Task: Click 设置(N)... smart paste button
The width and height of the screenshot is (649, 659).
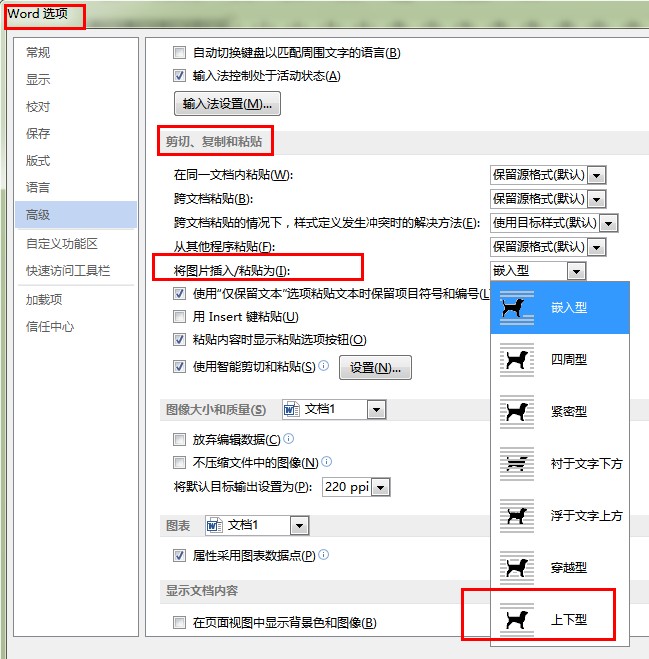Action: (375, 368)
